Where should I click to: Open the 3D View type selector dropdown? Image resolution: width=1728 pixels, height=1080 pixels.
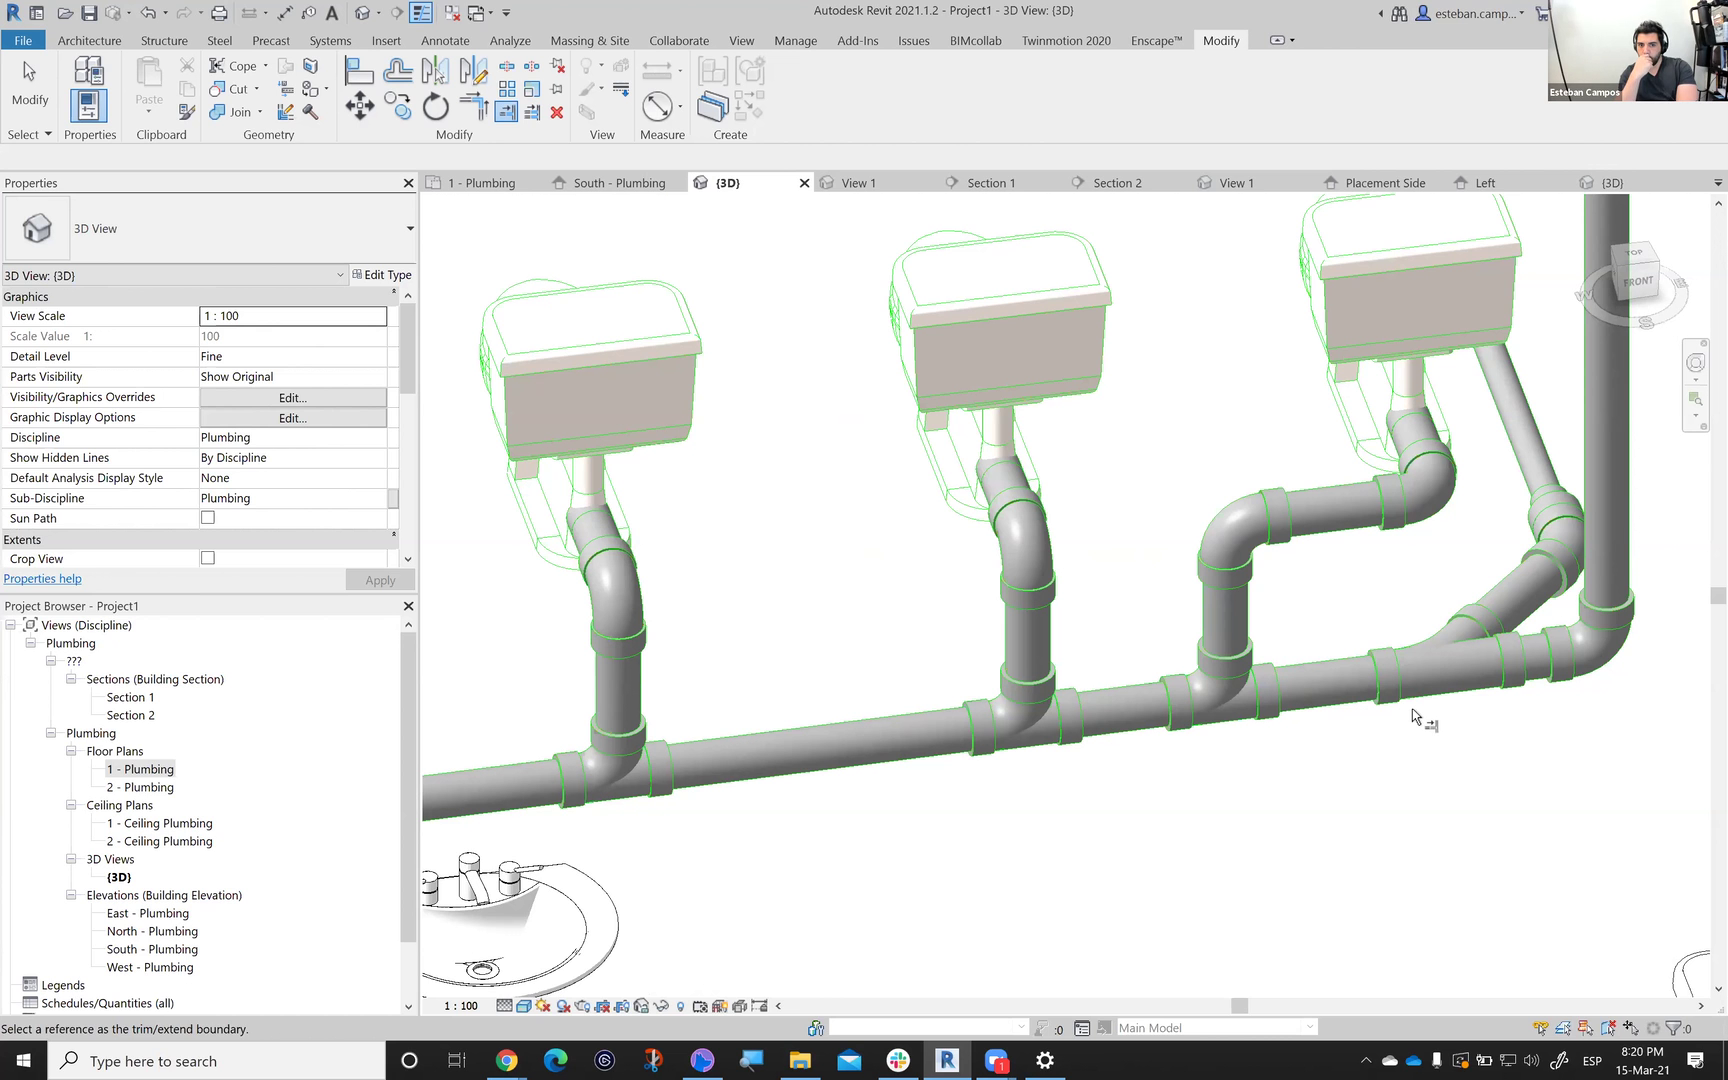point(409,229)
